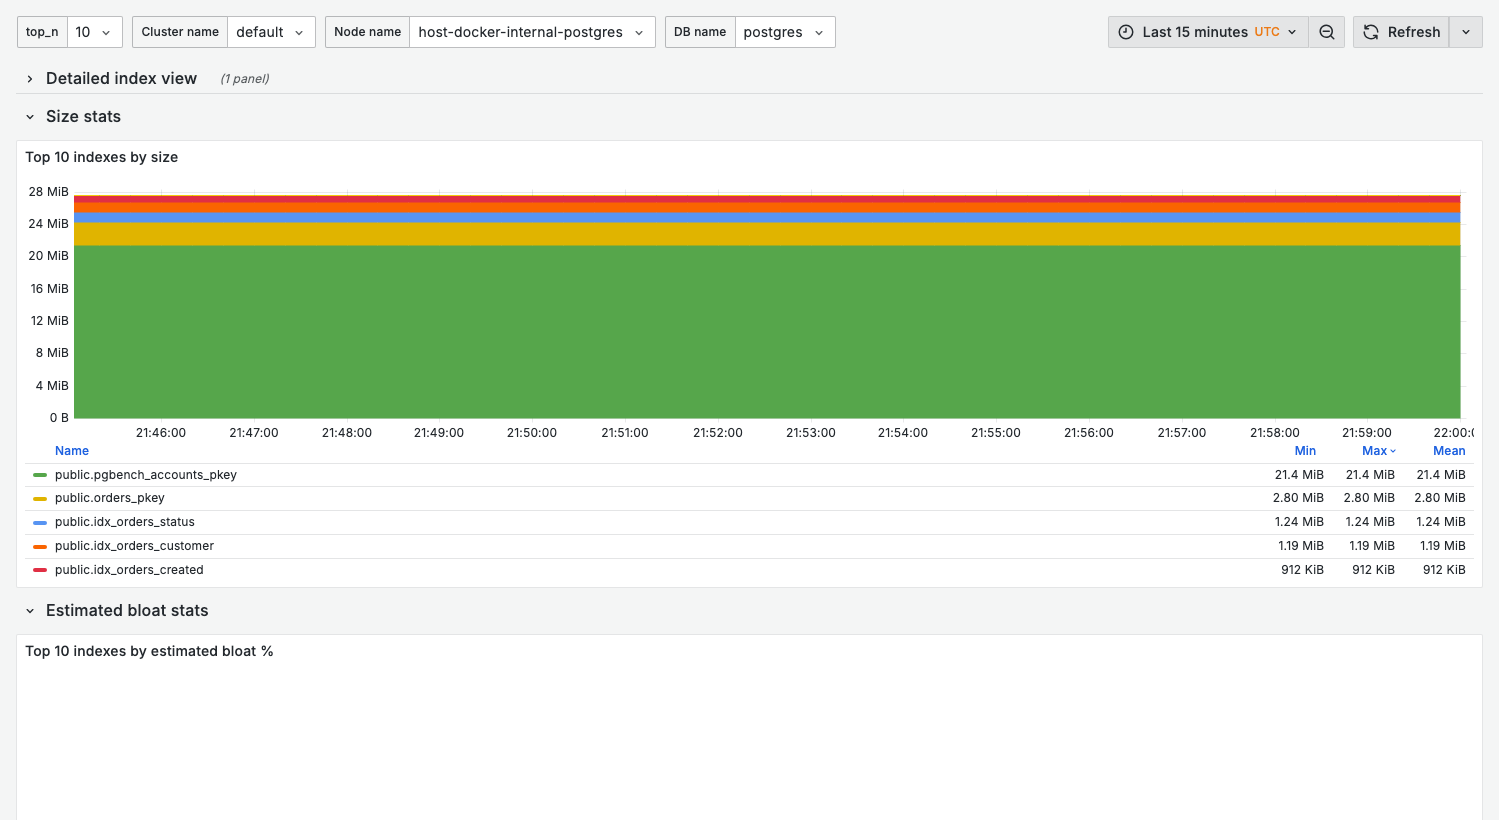
Task: Click the Top 10 indexes by size title
Action: tap(102, 157)
